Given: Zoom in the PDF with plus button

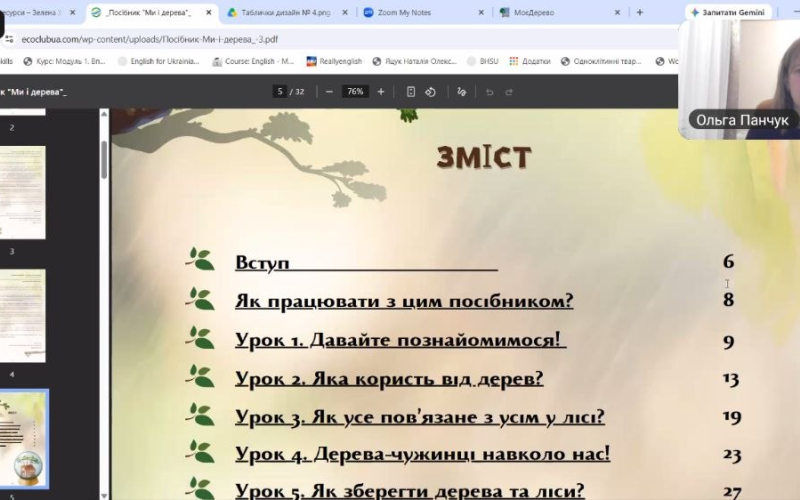Looking at the screenshot, I should pyautogui.click(x=381, y=92).
